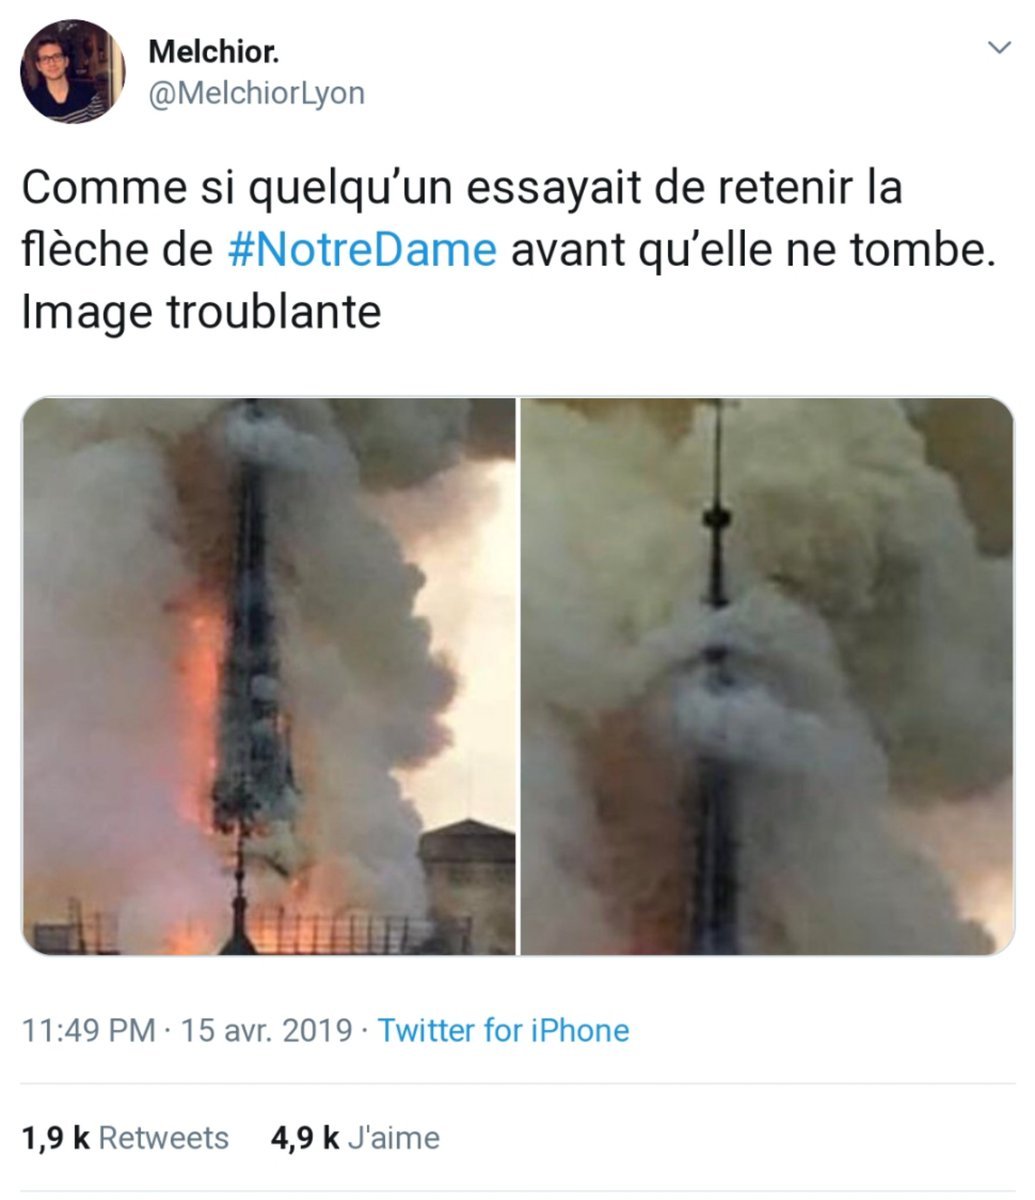The image size is (1035, 1200).
Task: View the 1,9 k Retweets list
Action: tap(125, 1138)
